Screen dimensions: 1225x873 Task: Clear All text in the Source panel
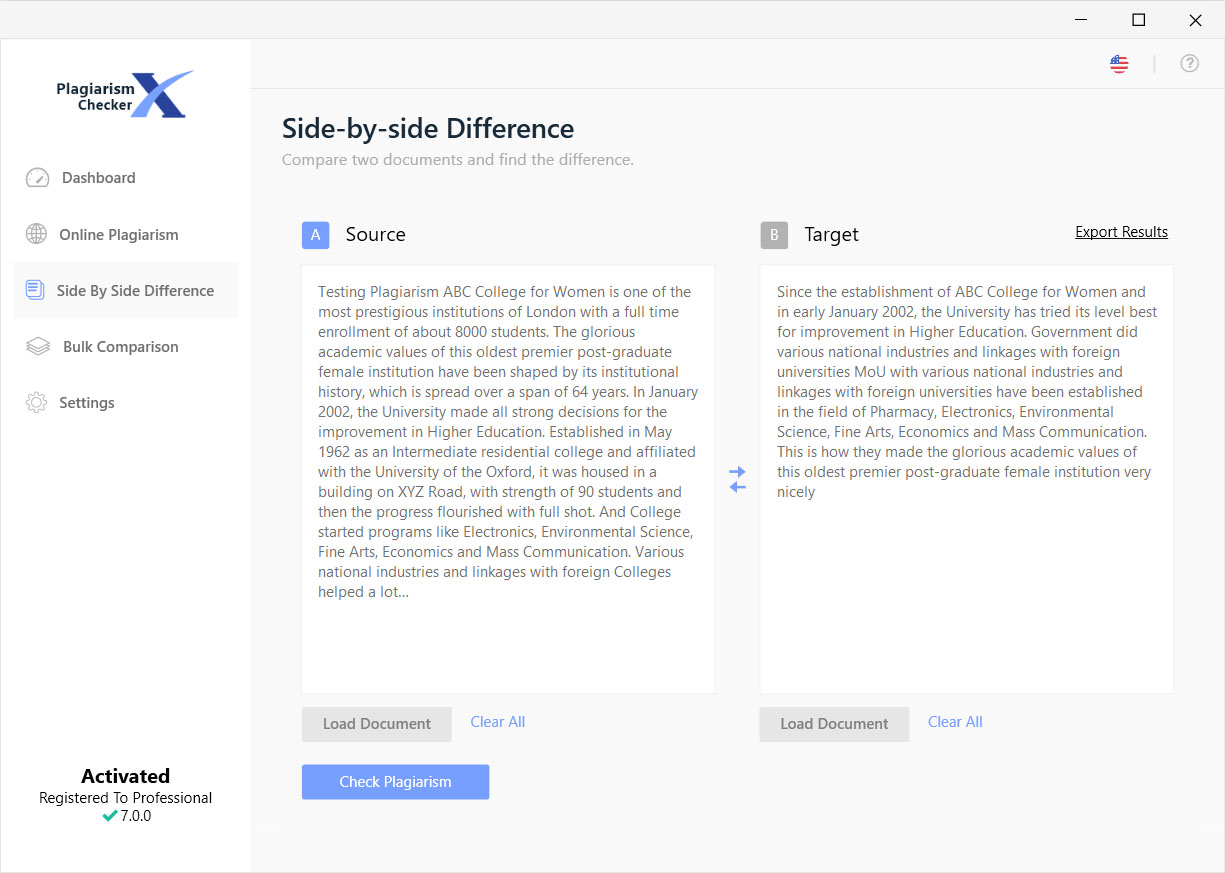coord(497,721)
